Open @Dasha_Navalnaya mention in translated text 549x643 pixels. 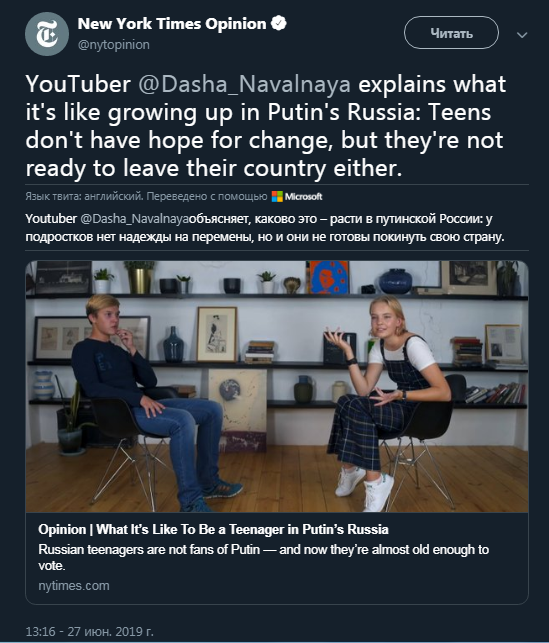pos(134,219)
